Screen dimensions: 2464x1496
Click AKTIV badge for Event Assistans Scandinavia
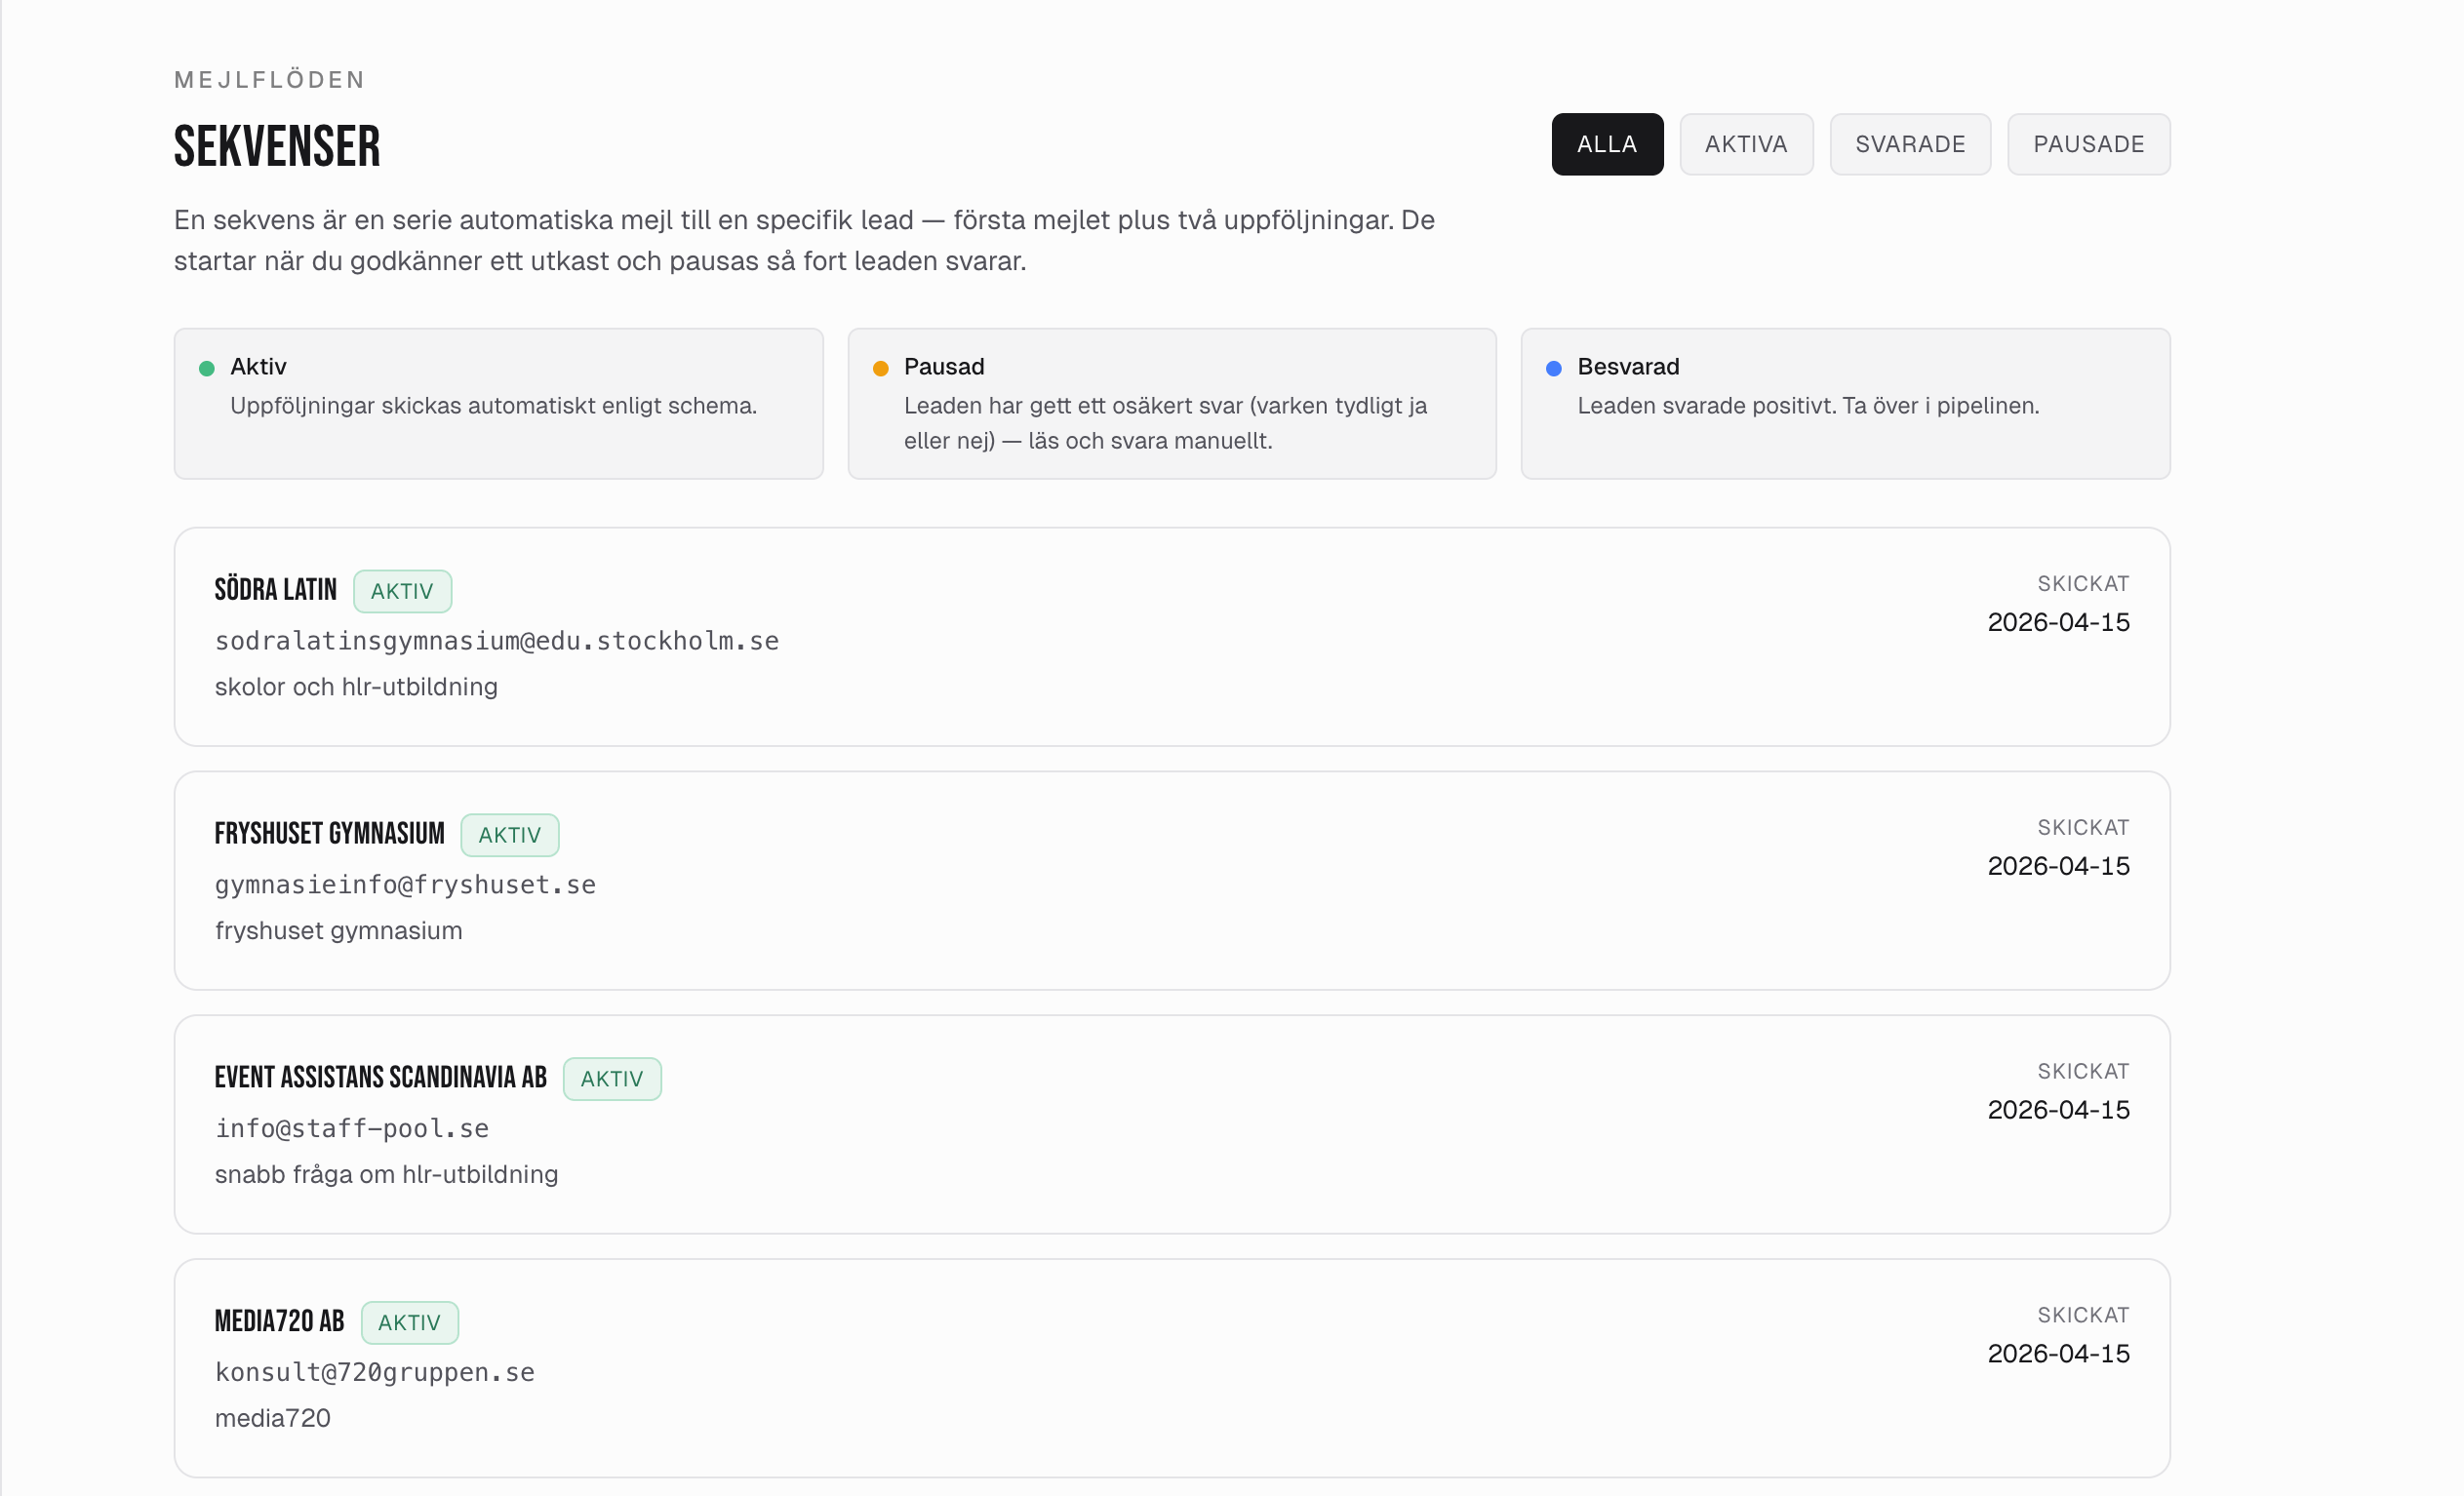click(611, 1079)
